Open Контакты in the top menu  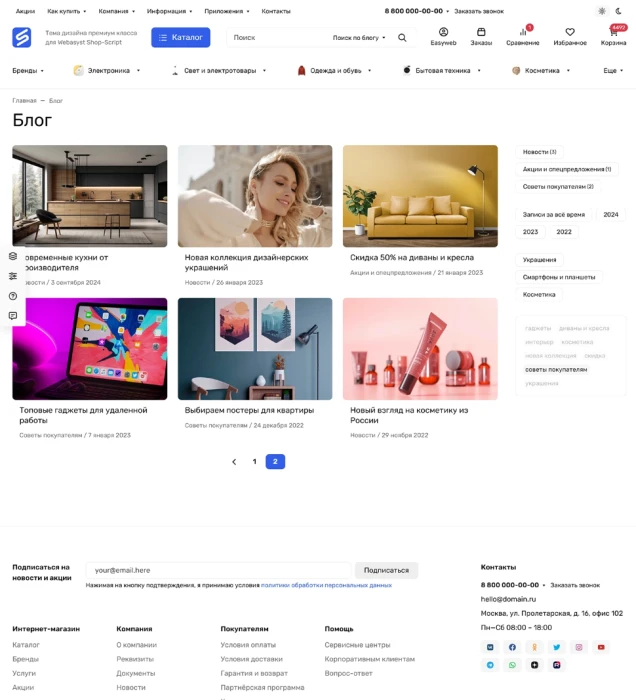click(276, 11)
